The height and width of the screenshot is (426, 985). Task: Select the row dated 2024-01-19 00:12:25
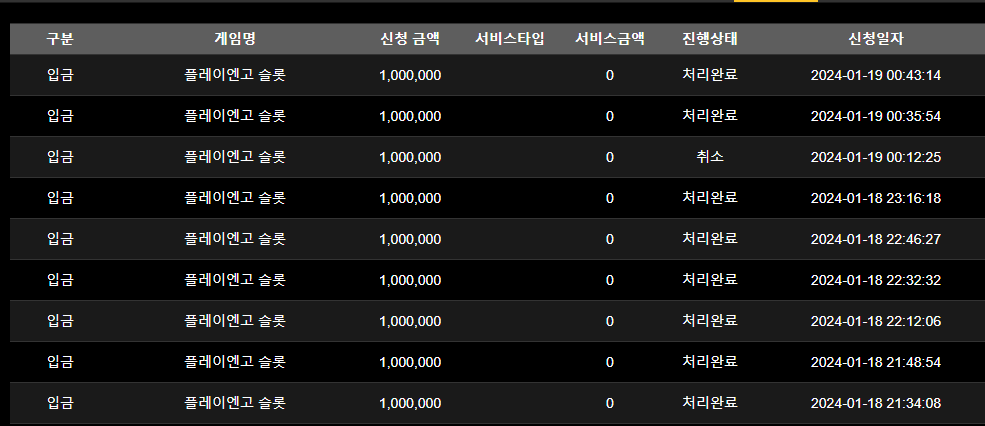coord(498,157)
